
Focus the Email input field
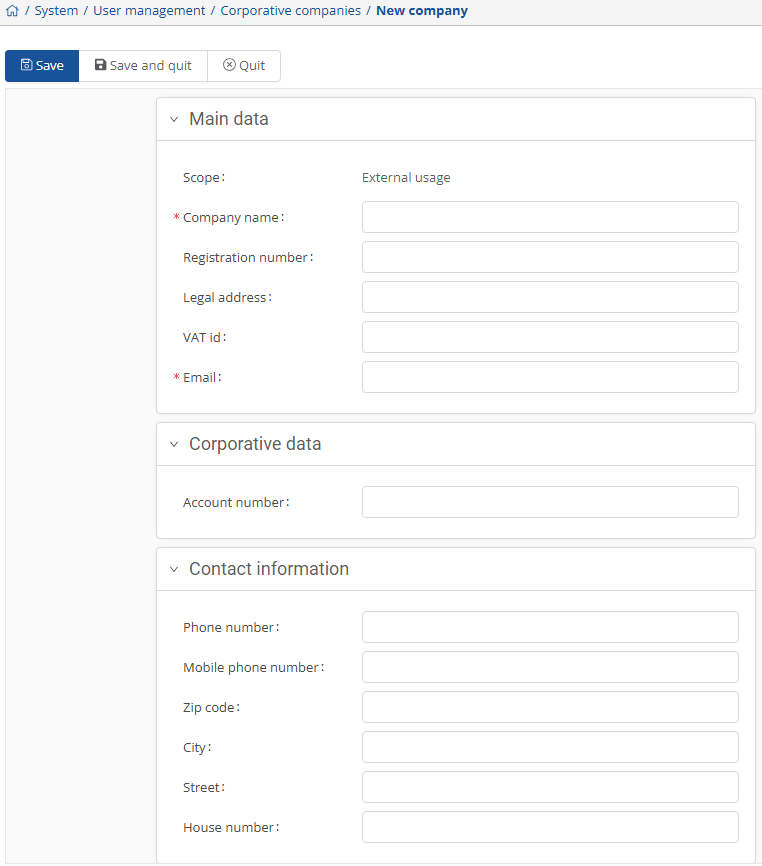pos(550,377)
